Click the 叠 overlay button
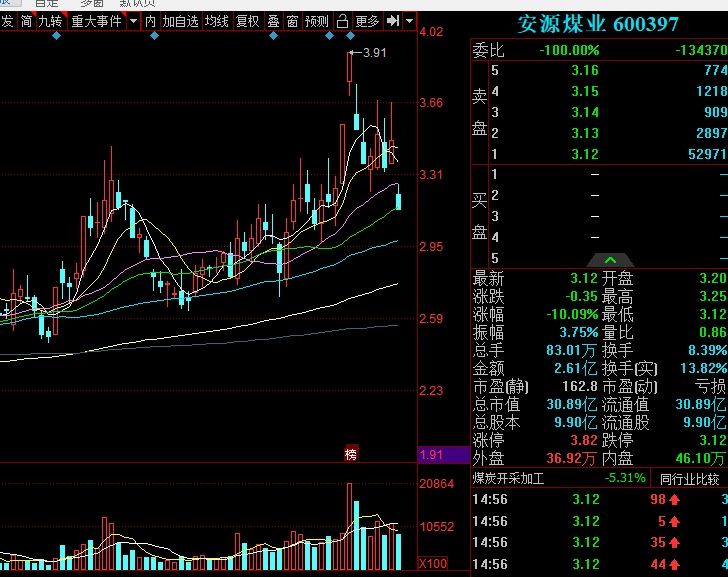This screenshot has height=577, width=728. pyautogui.click(x=273, y=21)
